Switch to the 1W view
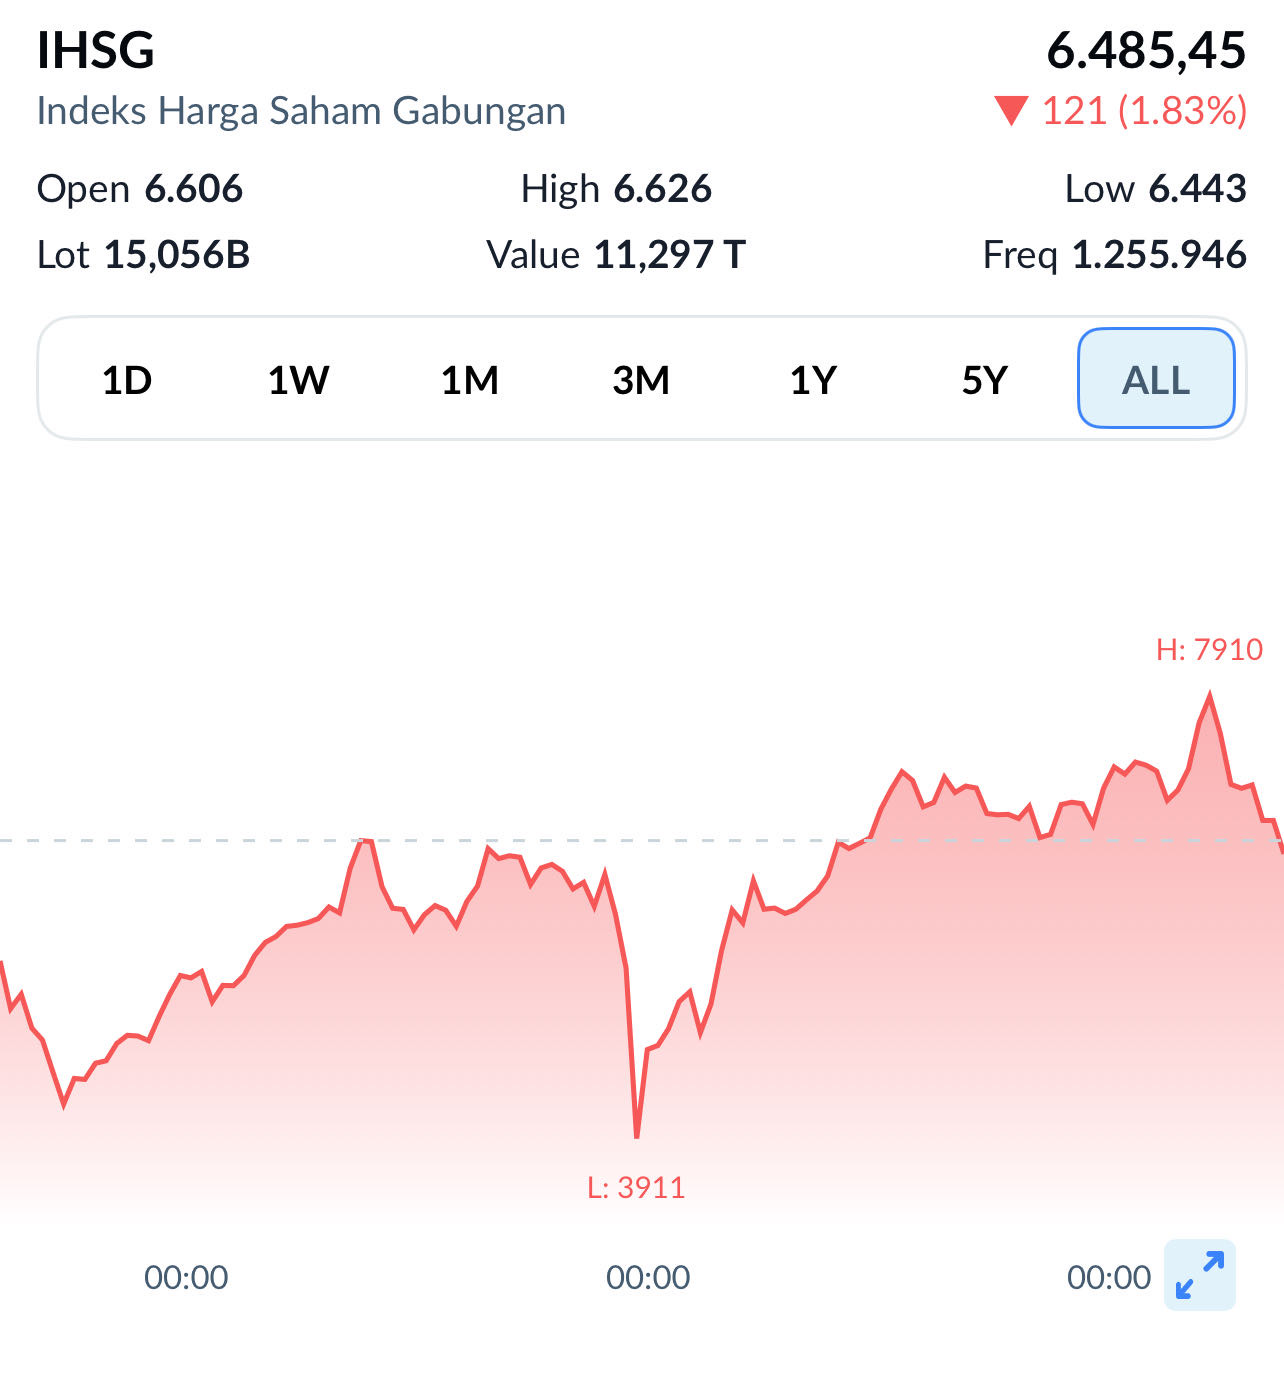Screen dimensions: 1284x1381 point(297,379)
